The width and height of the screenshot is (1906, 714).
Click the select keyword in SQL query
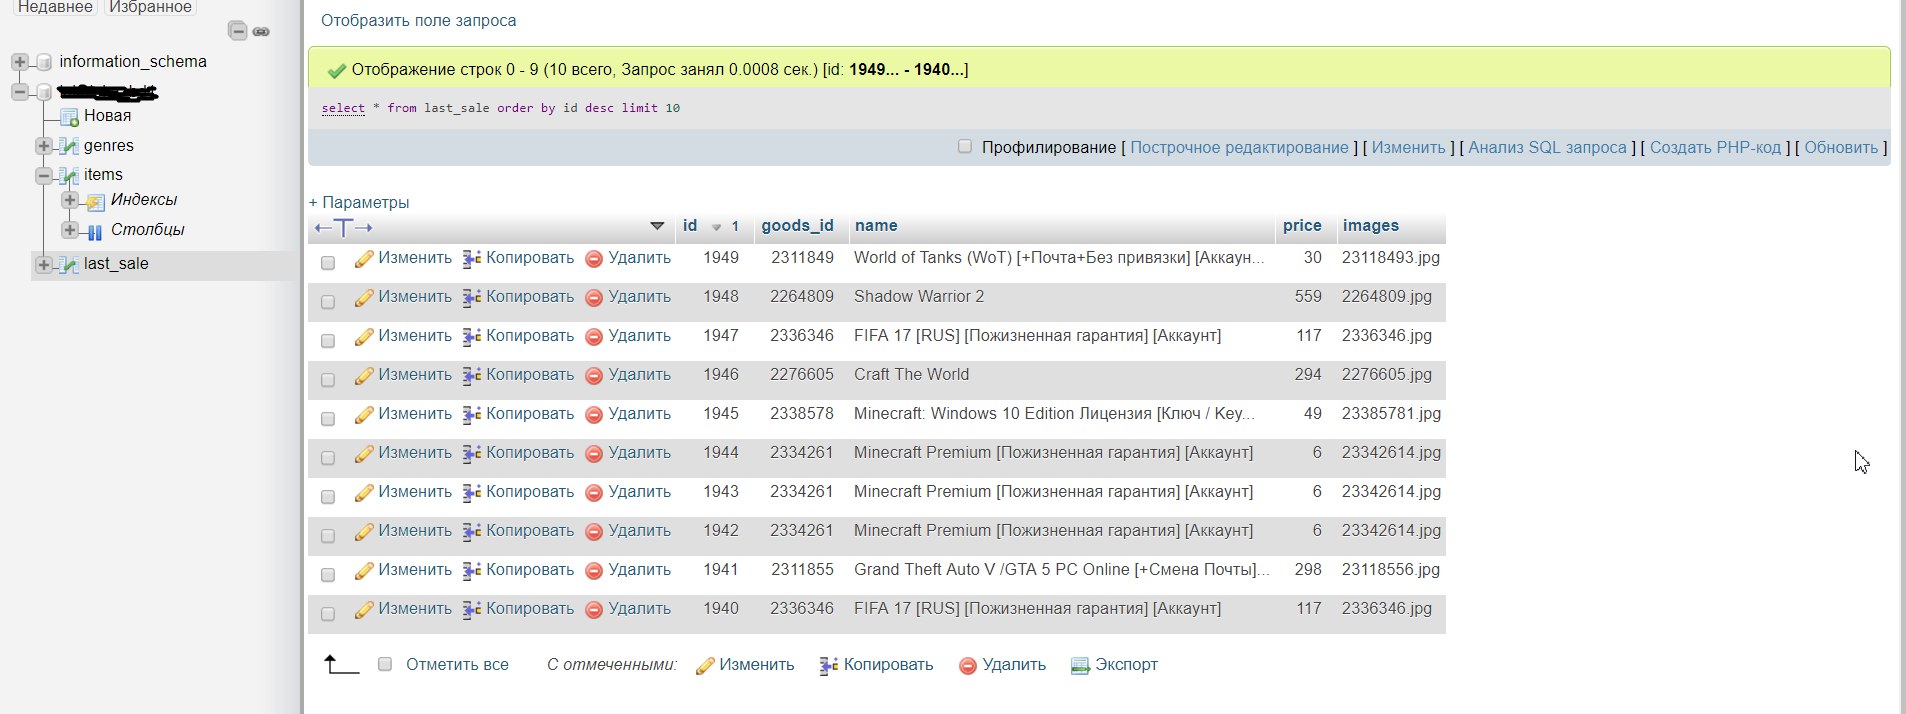tap(343, 108)
